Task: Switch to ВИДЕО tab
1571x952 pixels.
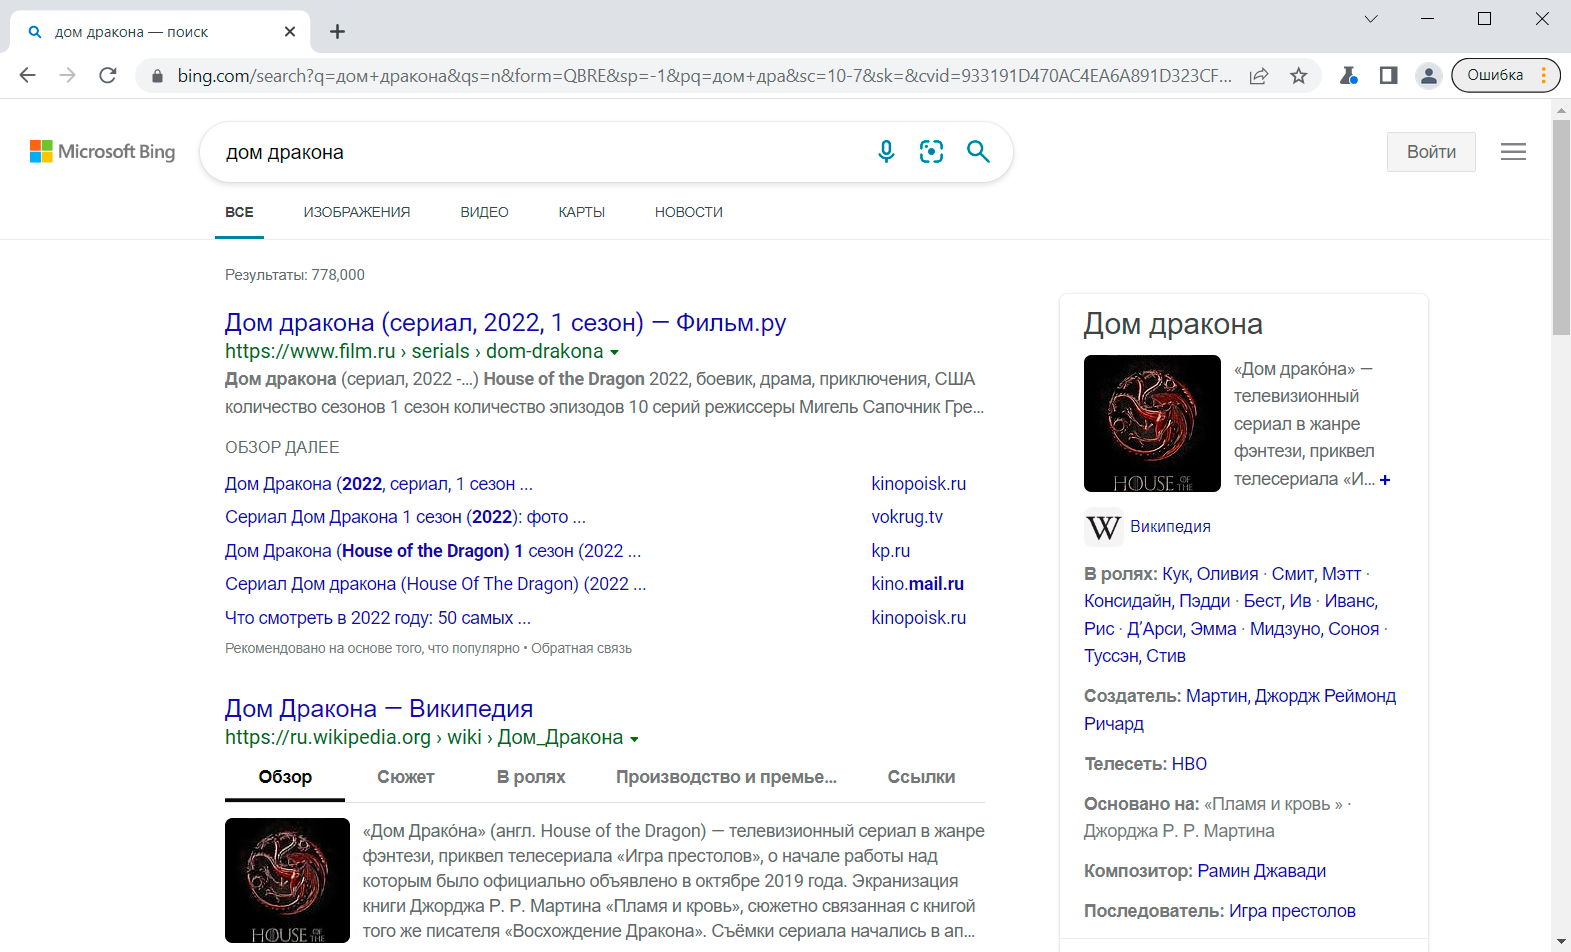Action: pyautogui.click(x=484, y=212)
